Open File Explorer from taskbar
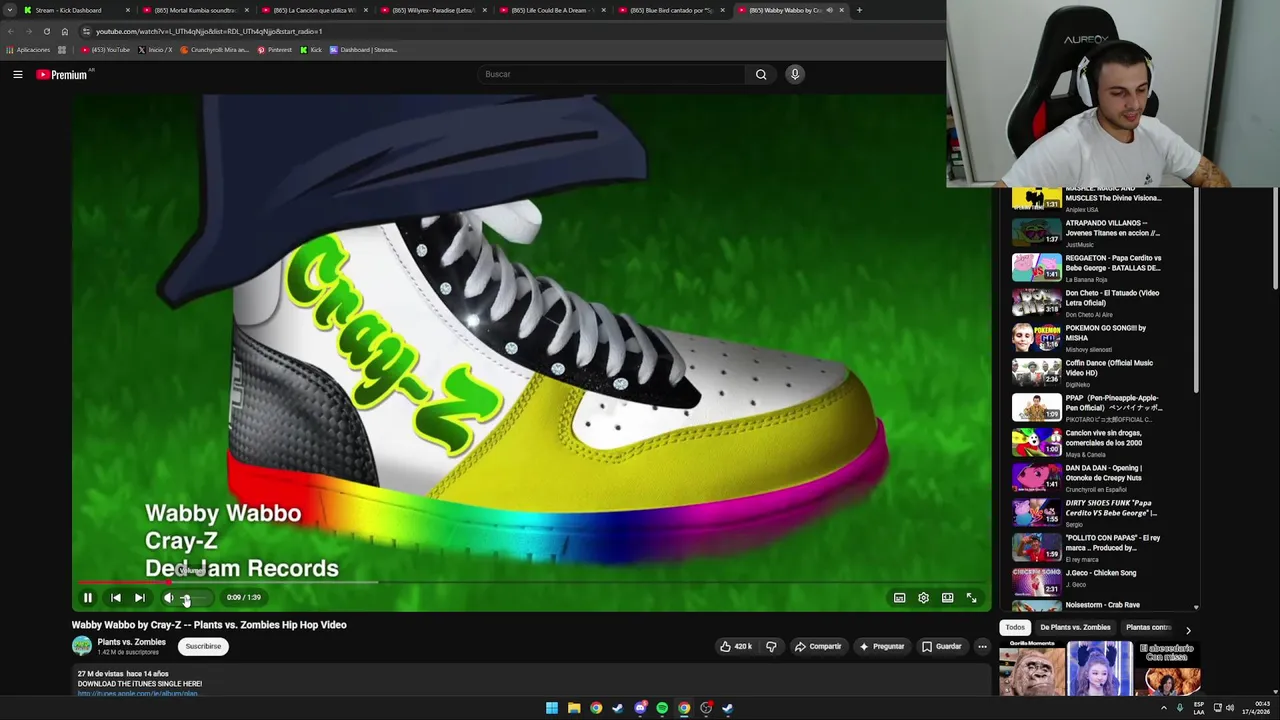The height and width of the screenshot is (720, 1280). tap(574, 708)
